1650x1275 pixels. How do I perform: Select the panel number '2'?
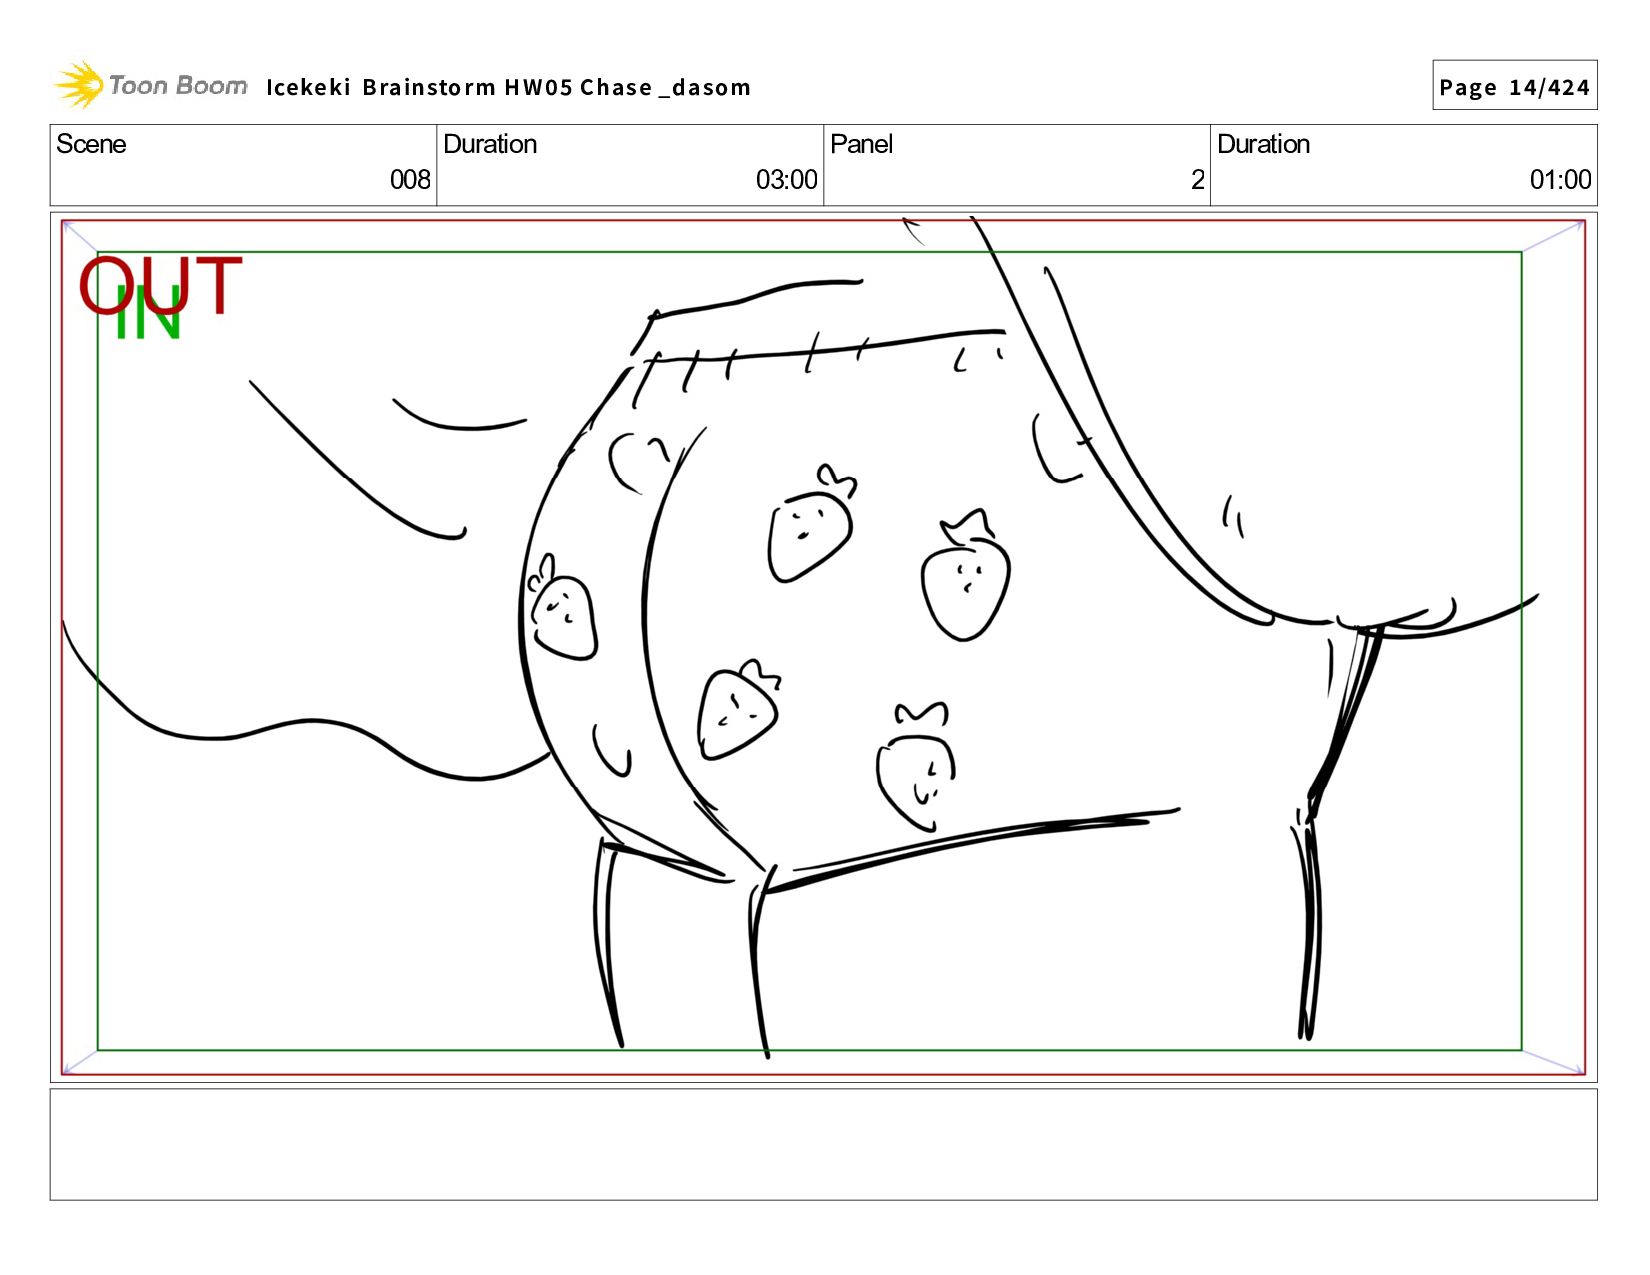click(1197, 180)
